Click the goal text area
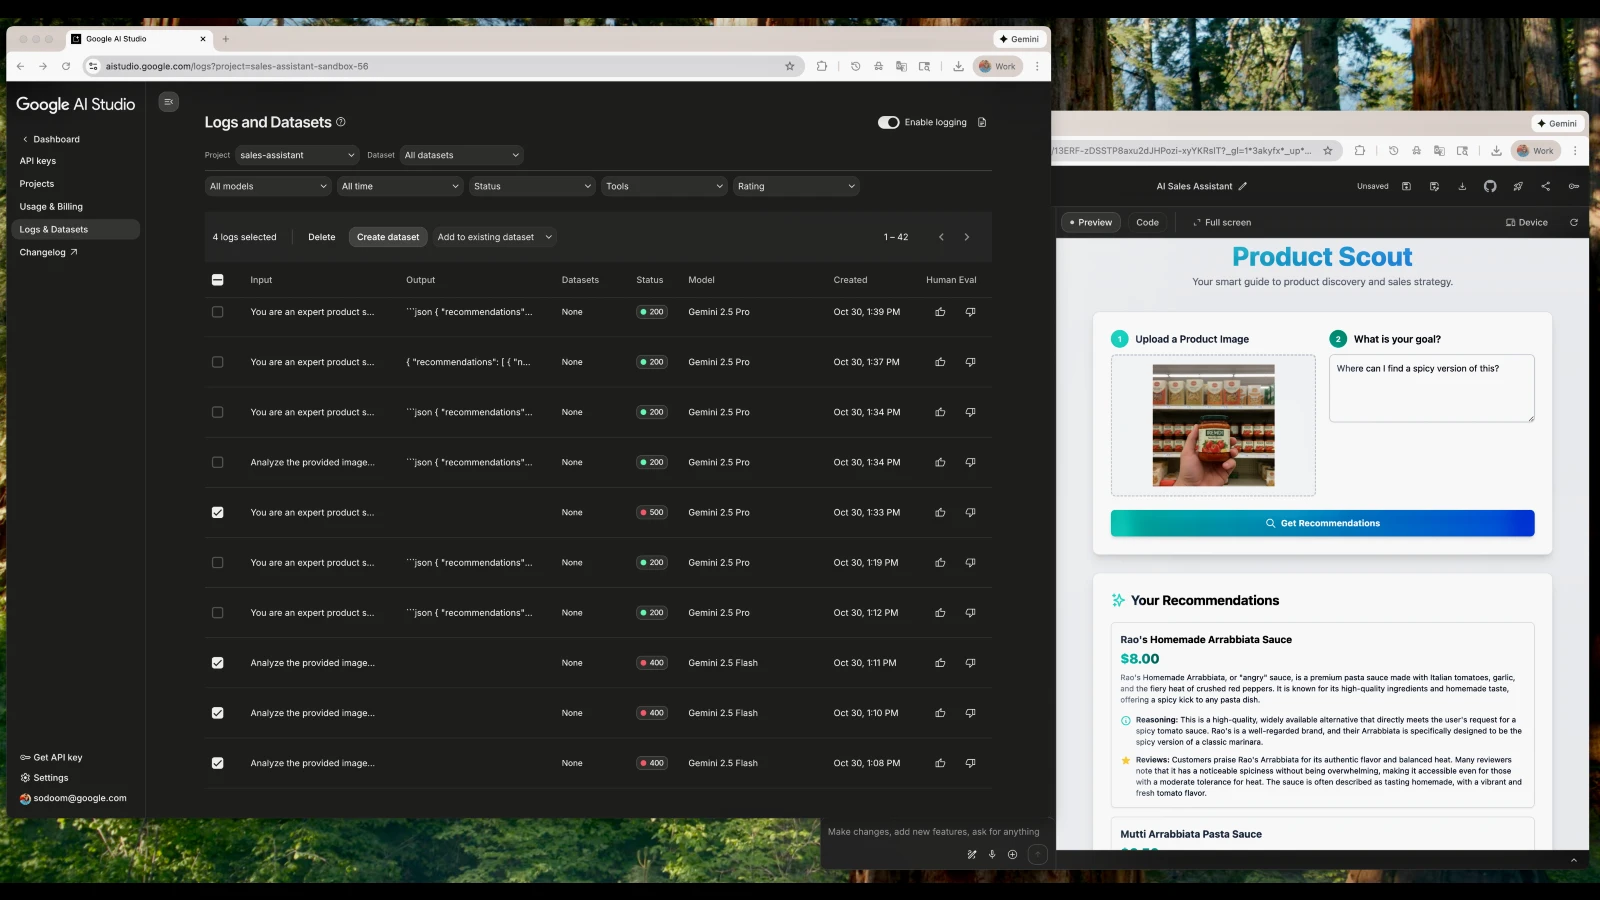The height and width of the screenshot is (900, 1600). point(1431,388)
